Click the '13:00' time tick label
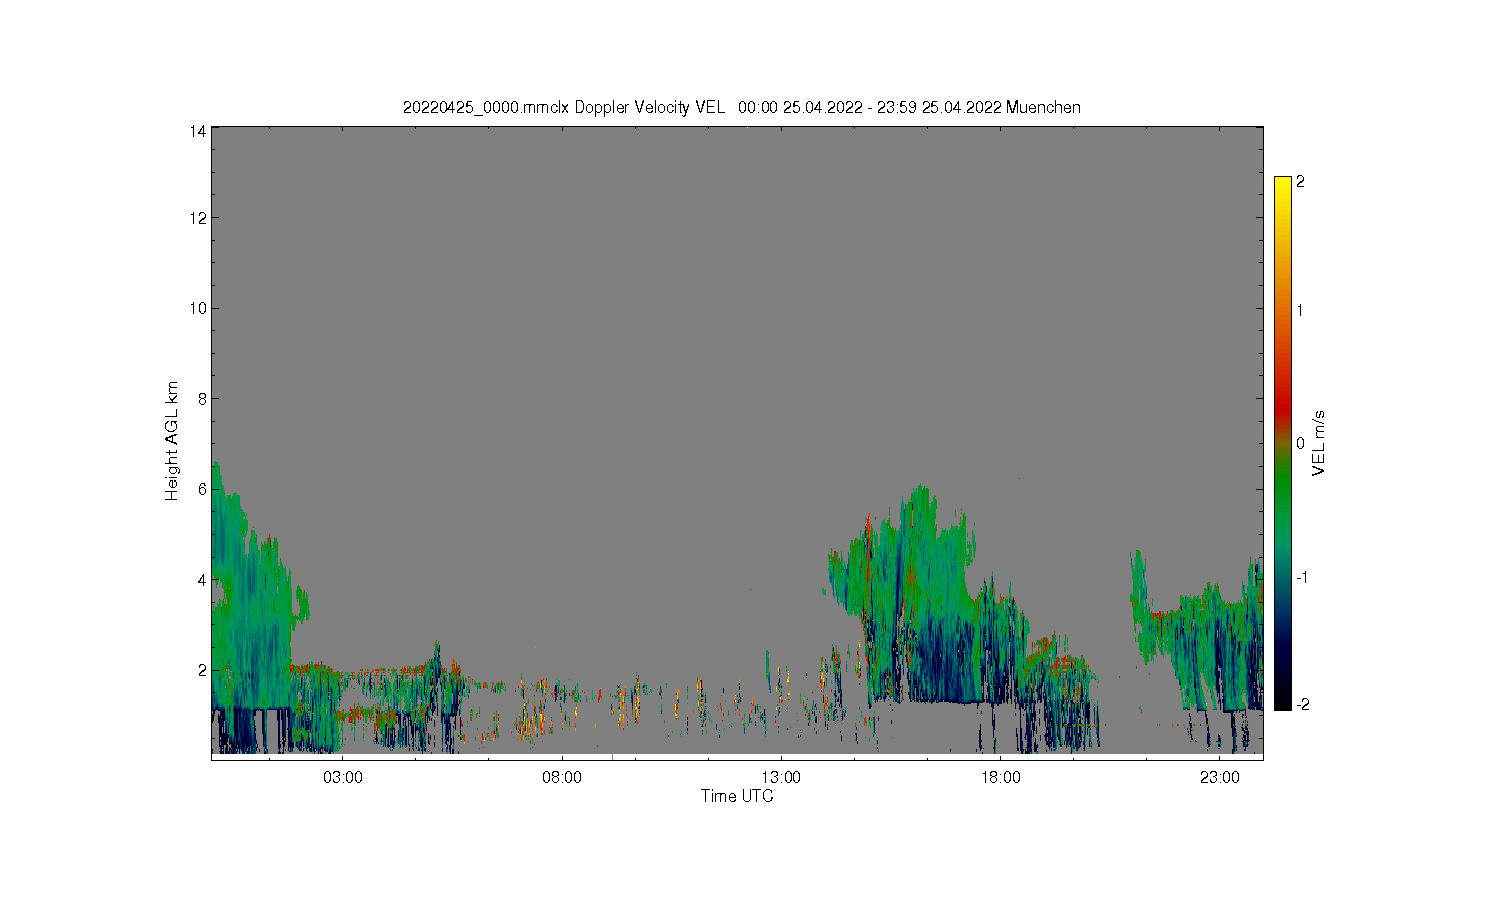Image resolution: width=1500 pixels, height=900 pixels. point(781,778)
